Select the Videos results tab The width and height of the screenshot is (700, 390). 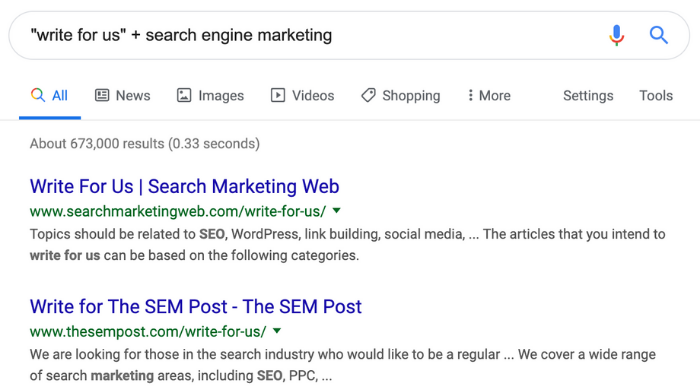click(x=302, y=95)
